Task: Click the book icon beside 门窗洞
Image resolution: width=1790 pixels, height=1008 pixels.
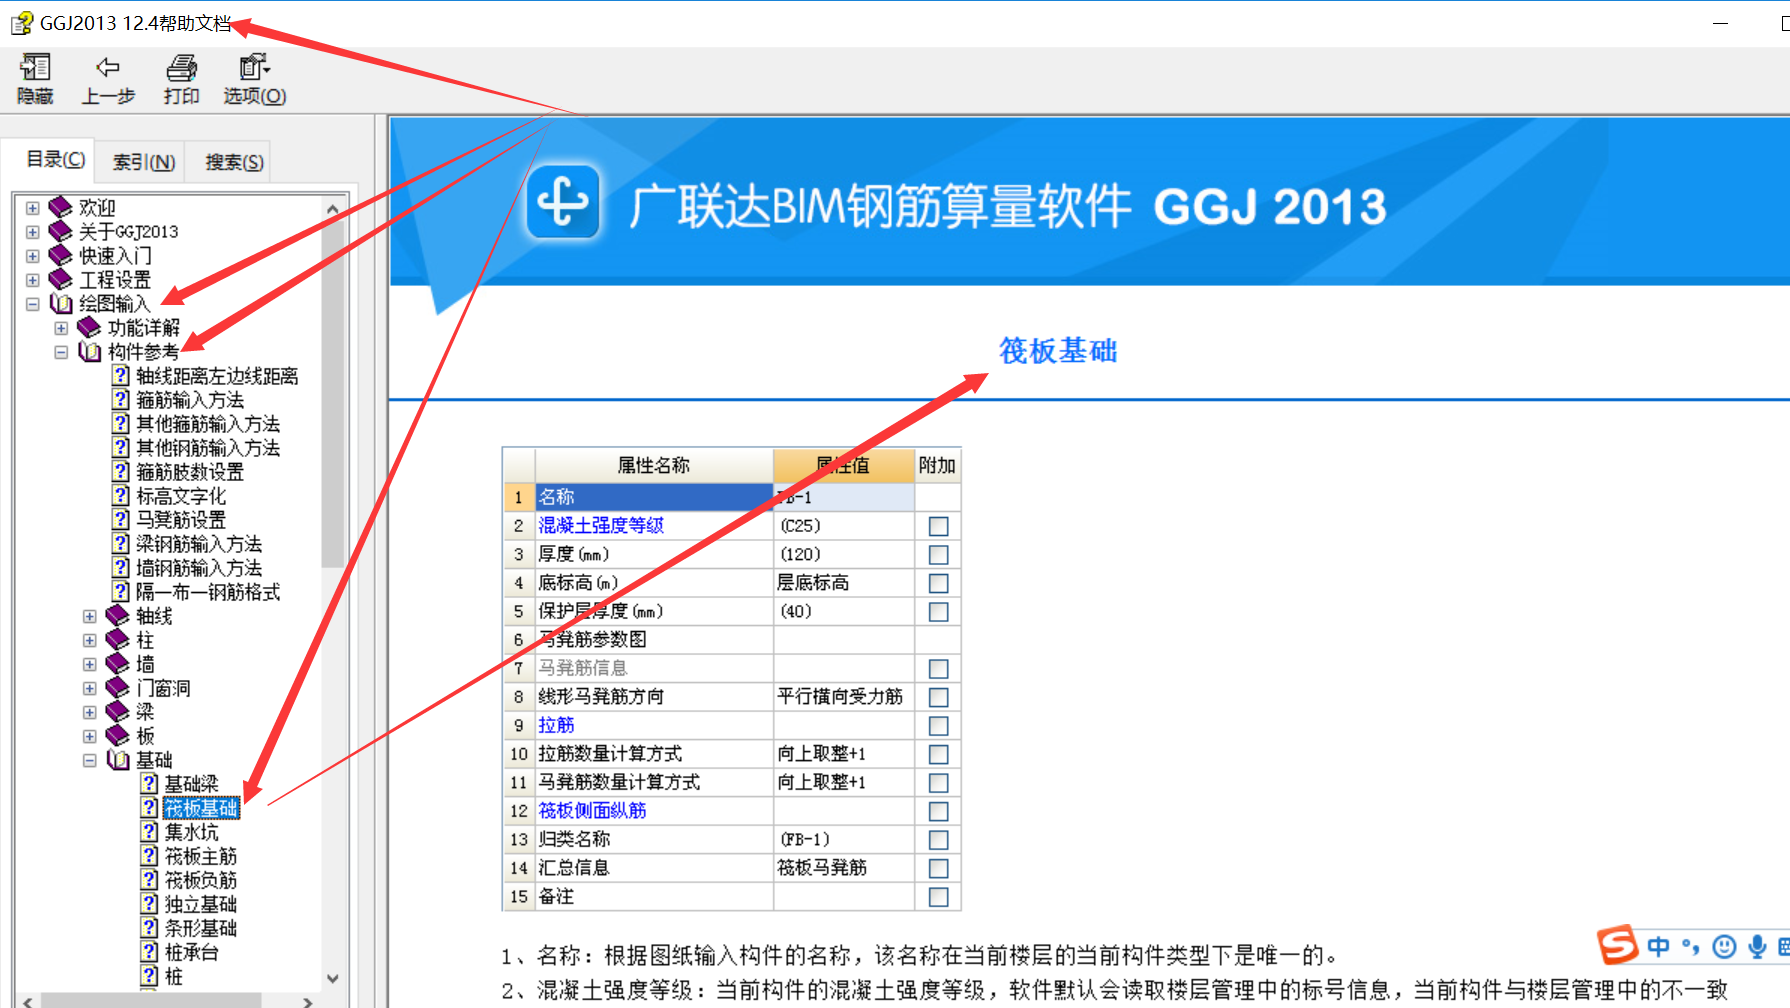Action: (x=118, y=687)
